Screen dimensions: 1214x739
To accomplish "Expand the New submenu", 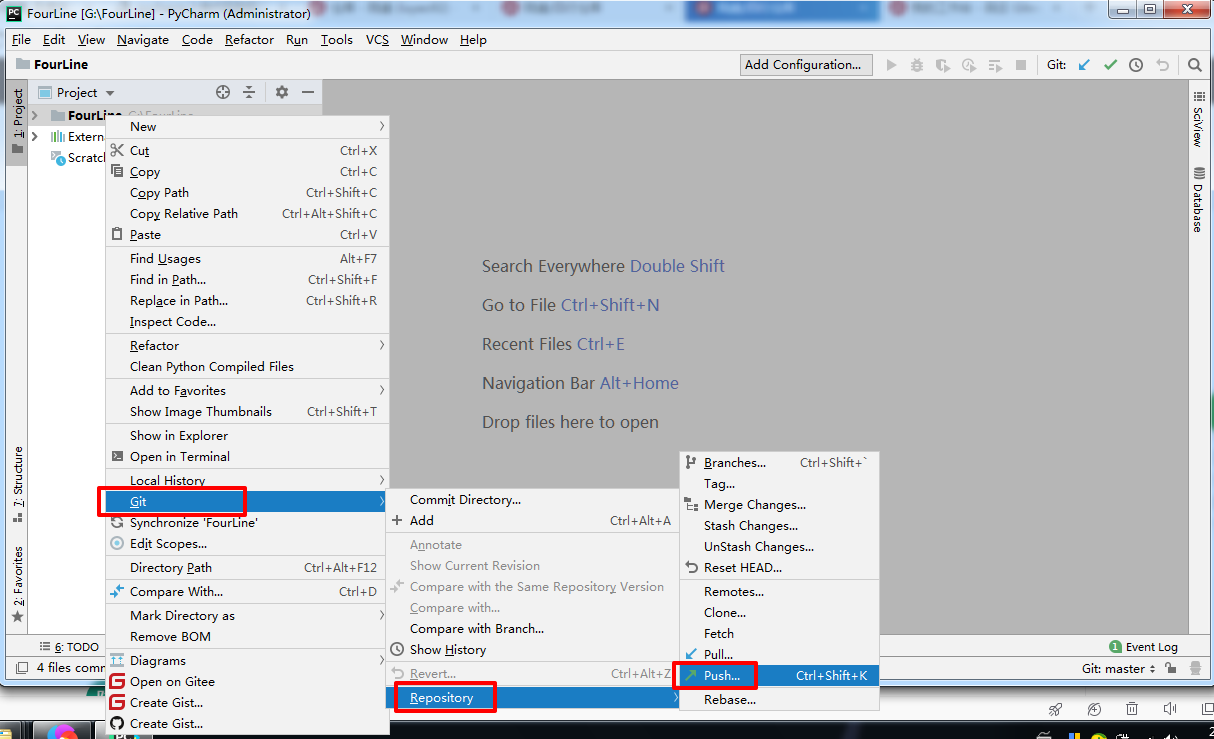I will tap(247, 126).
